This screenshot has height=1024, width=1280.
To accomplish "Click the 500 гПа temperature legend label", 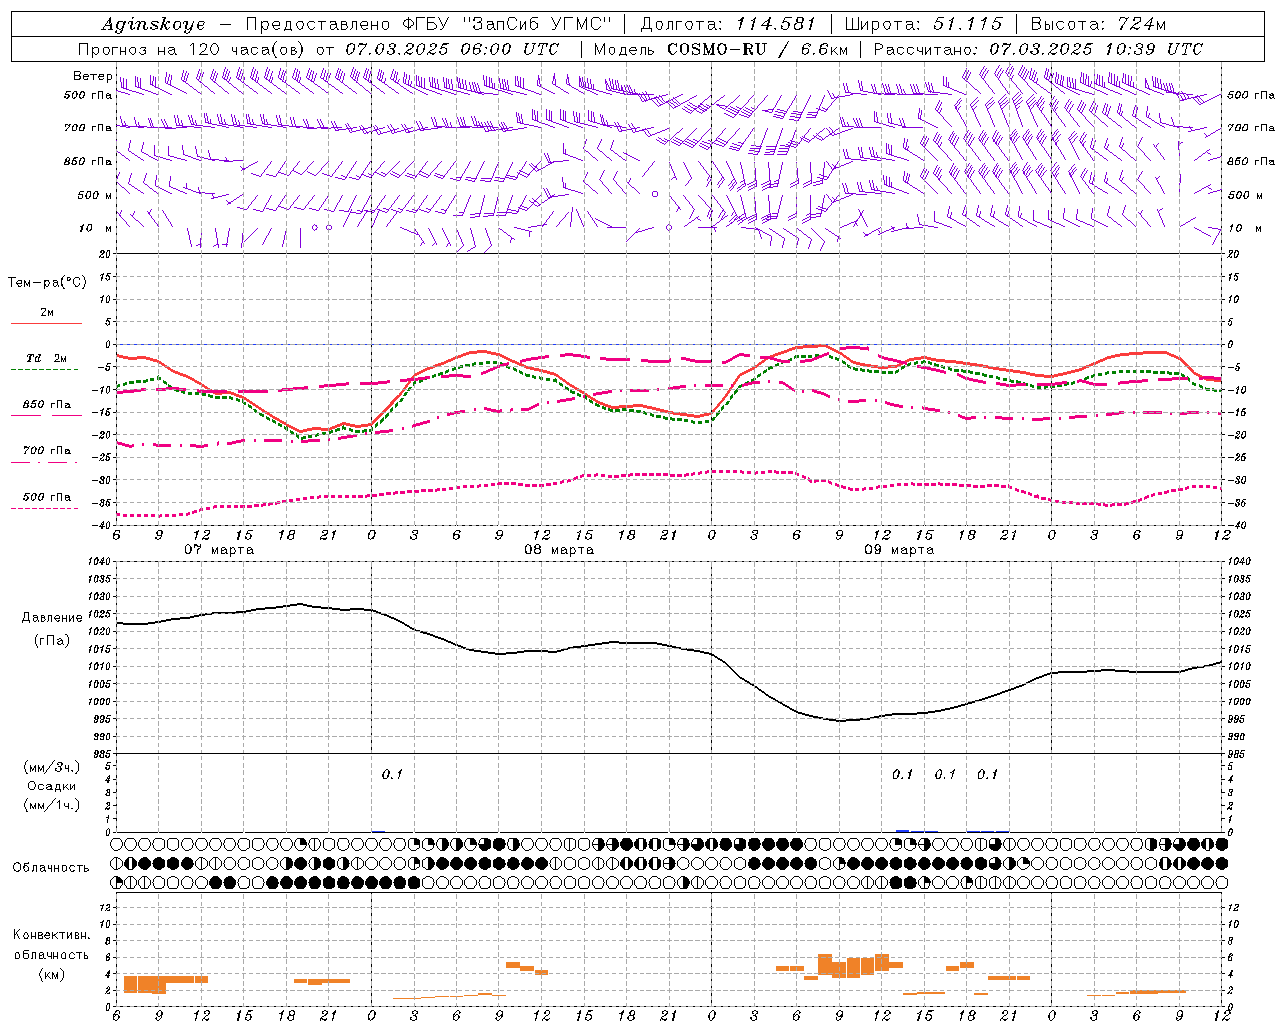I will point(47,497).
